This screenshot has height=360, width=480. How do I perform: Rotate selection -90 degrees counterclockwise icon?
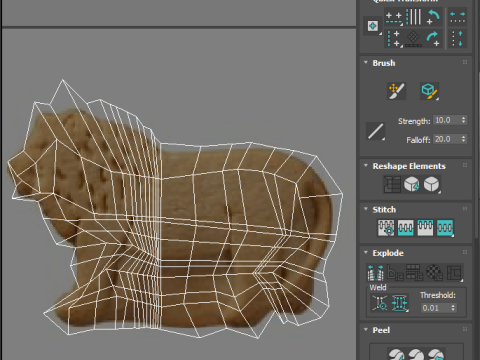pyautogui.click(x=433, y=17)
